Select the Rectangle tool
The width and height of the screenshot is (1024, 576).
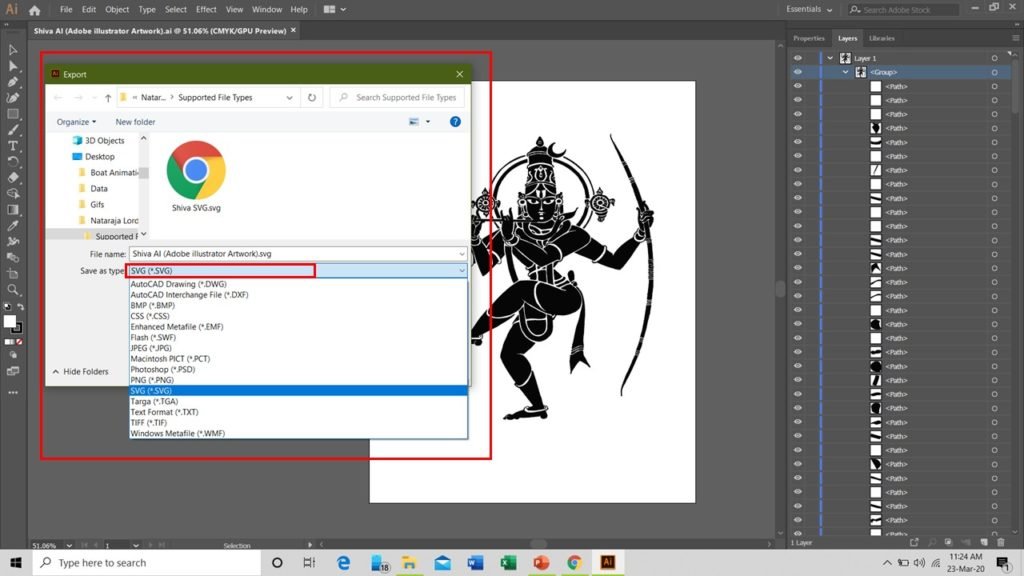coord(12,114)
